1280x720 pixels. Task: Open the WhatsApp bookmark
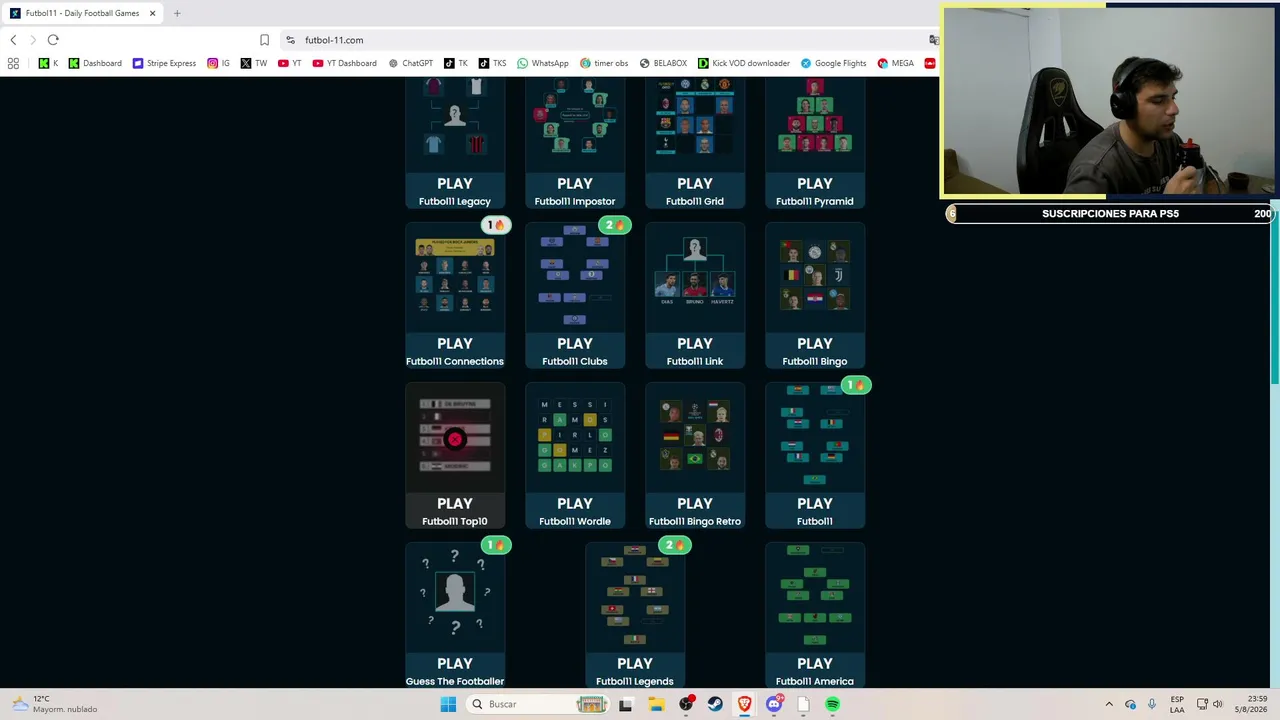(x=543, y=63)
